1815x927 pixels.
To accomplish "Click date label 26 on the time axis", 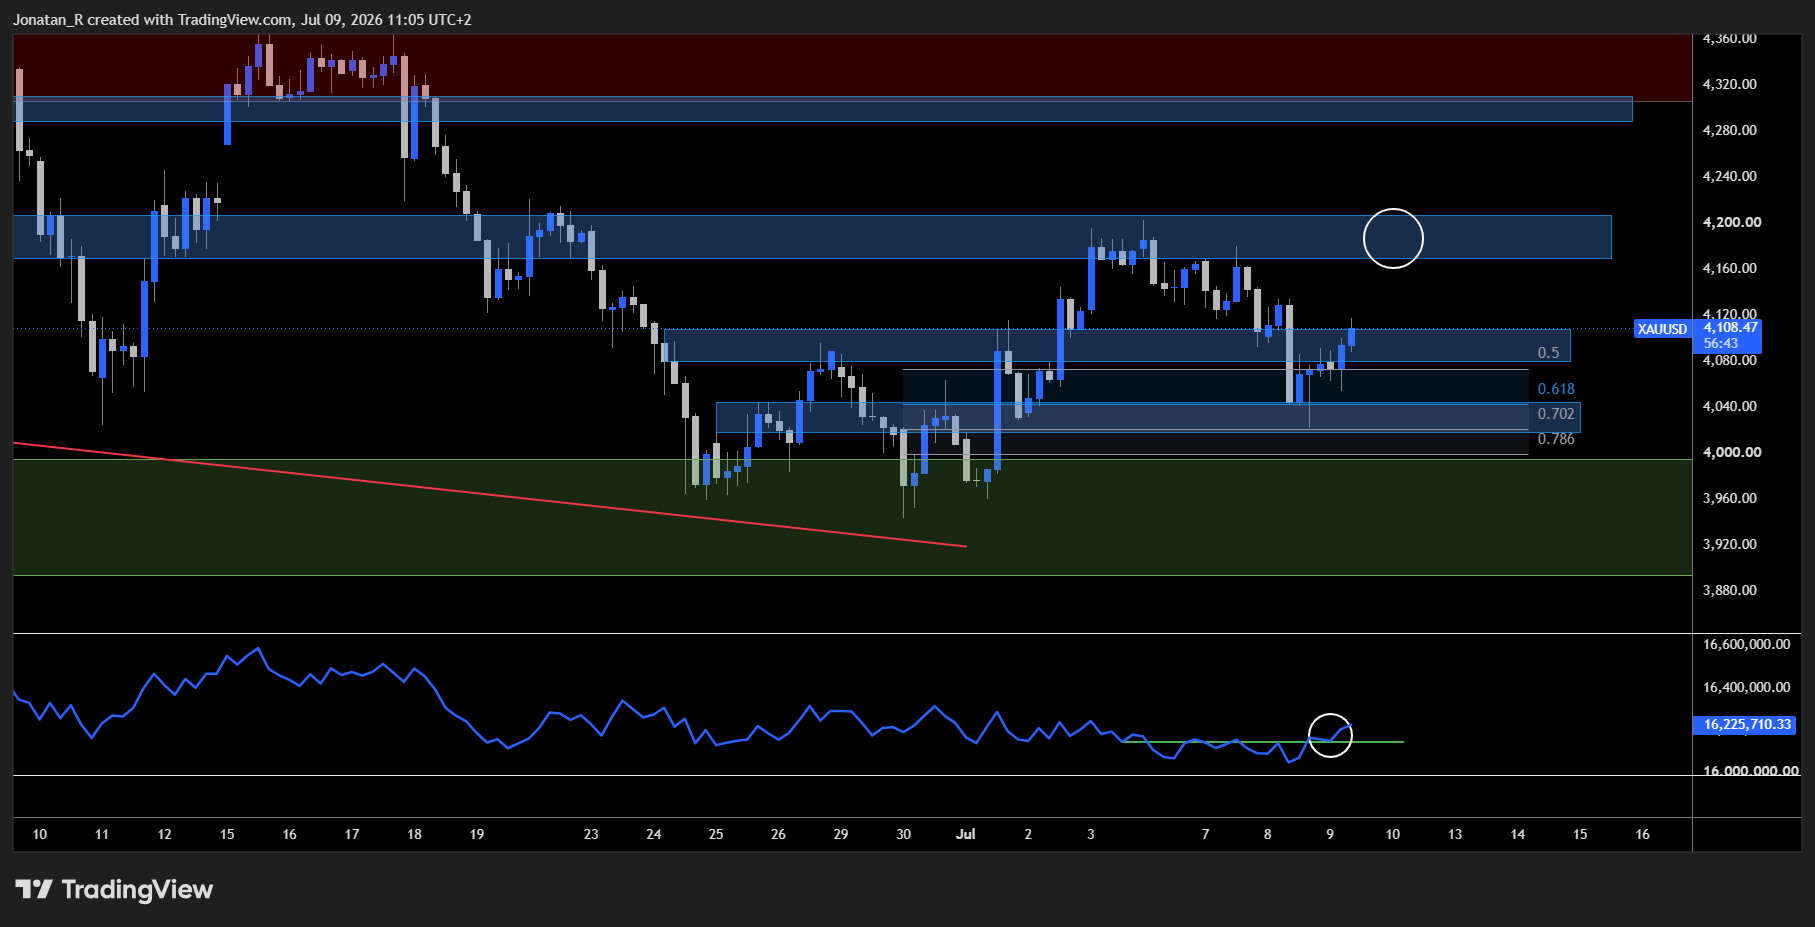I will tap(779, 834).
